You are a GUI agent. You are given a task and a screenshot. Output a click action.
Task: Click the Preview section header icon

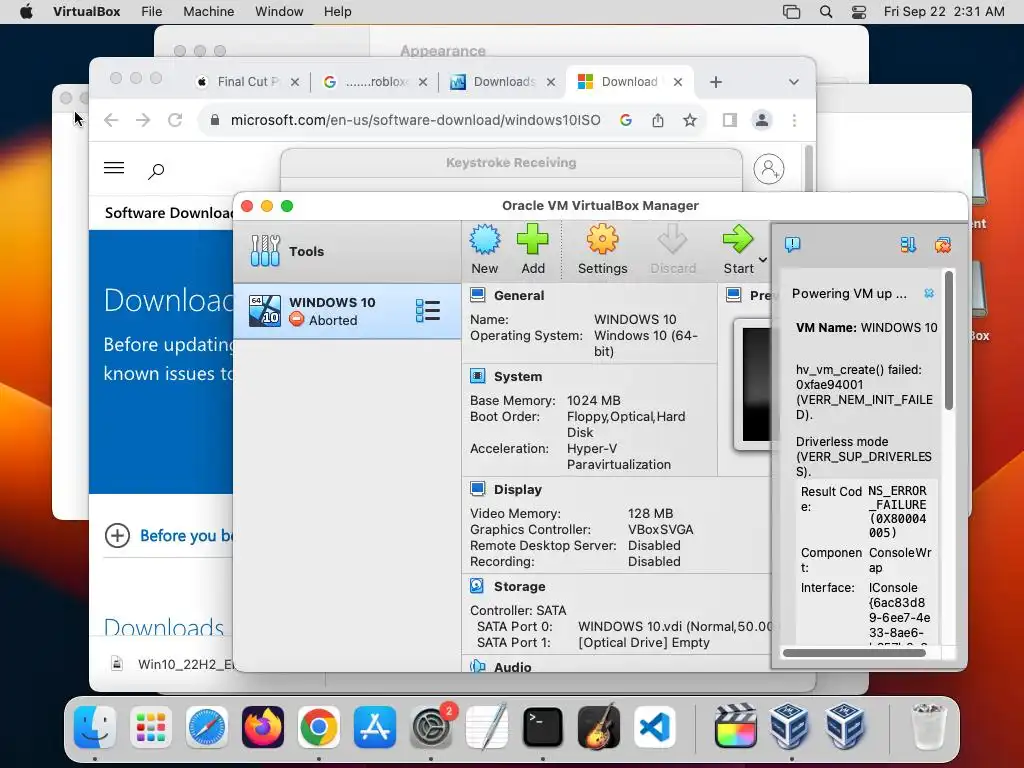pos(734,295)
